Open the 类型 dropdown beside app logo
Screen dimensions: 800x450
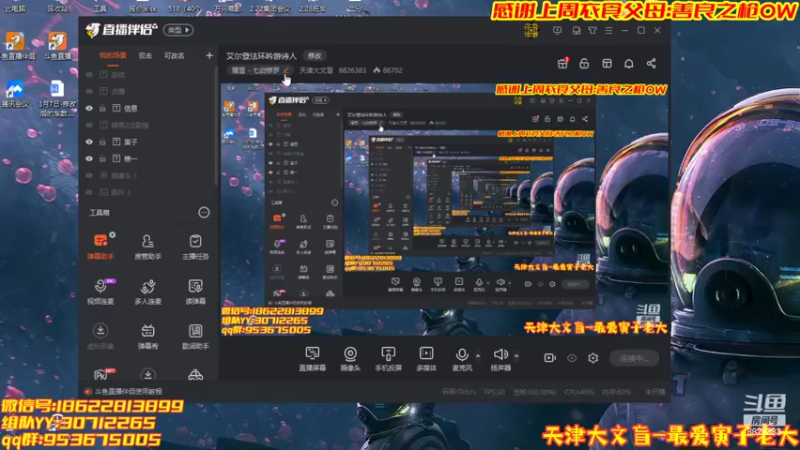[x=179, y=30]
